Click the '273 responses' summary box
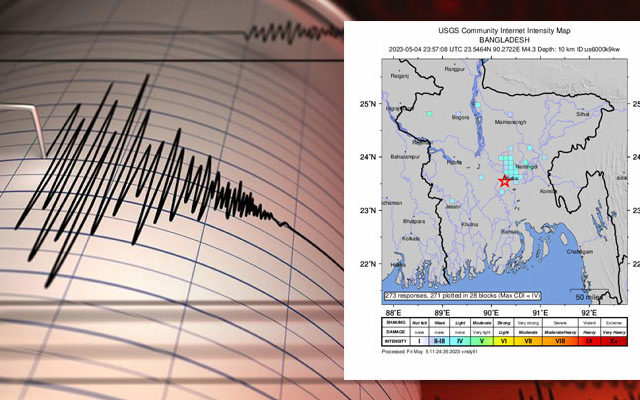The height and width of the screenshot is (400, 640). (x=462, y=296)
